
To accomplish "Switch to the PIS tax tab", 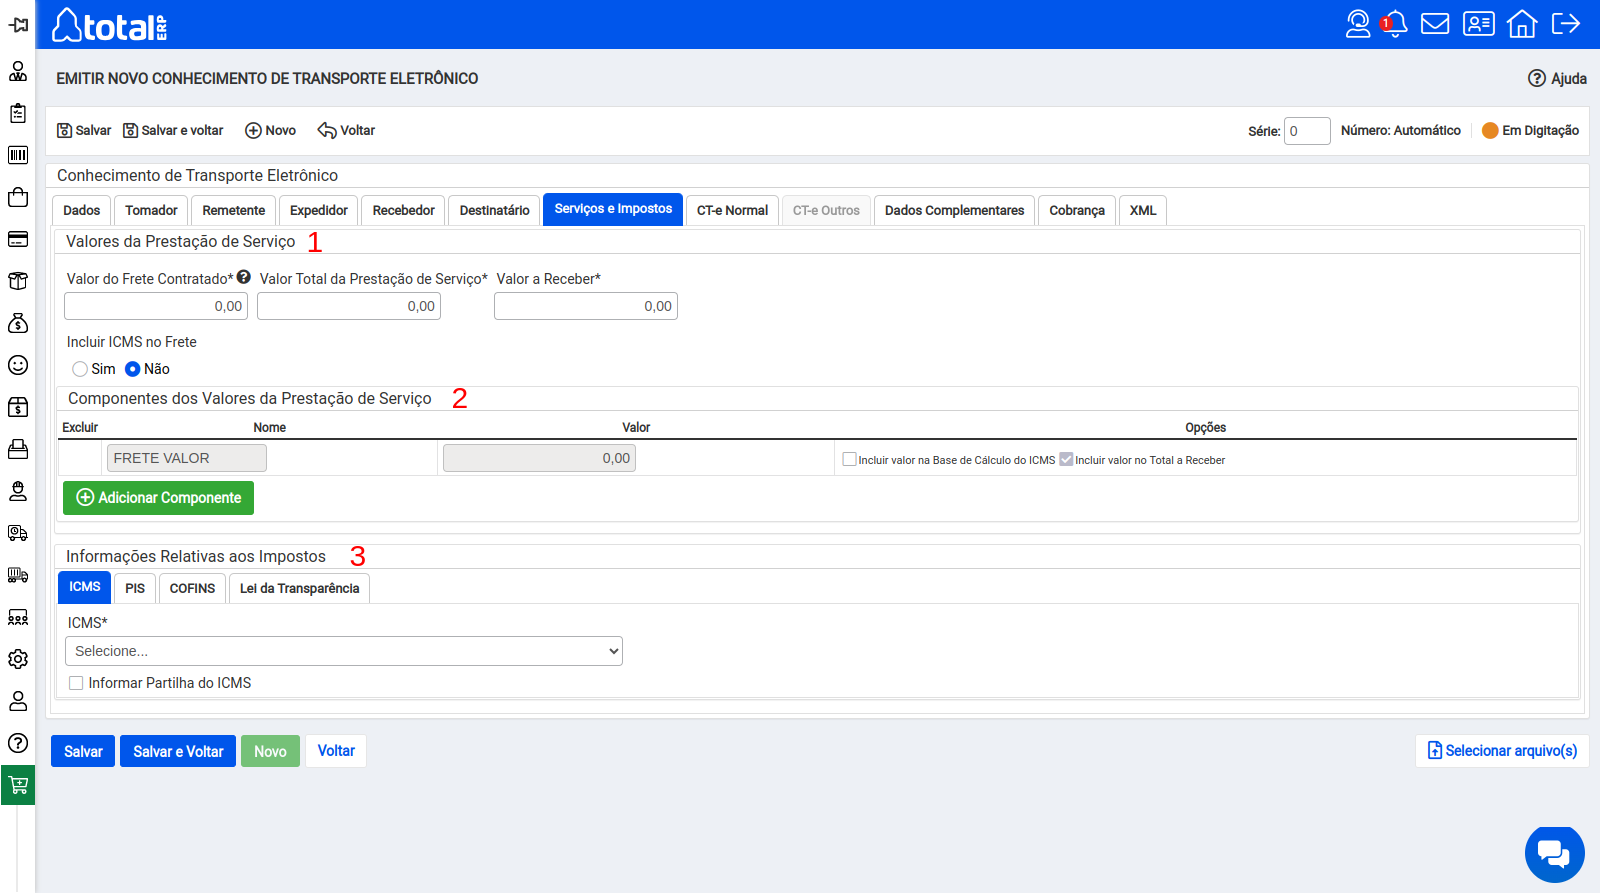I will [135, 588].
